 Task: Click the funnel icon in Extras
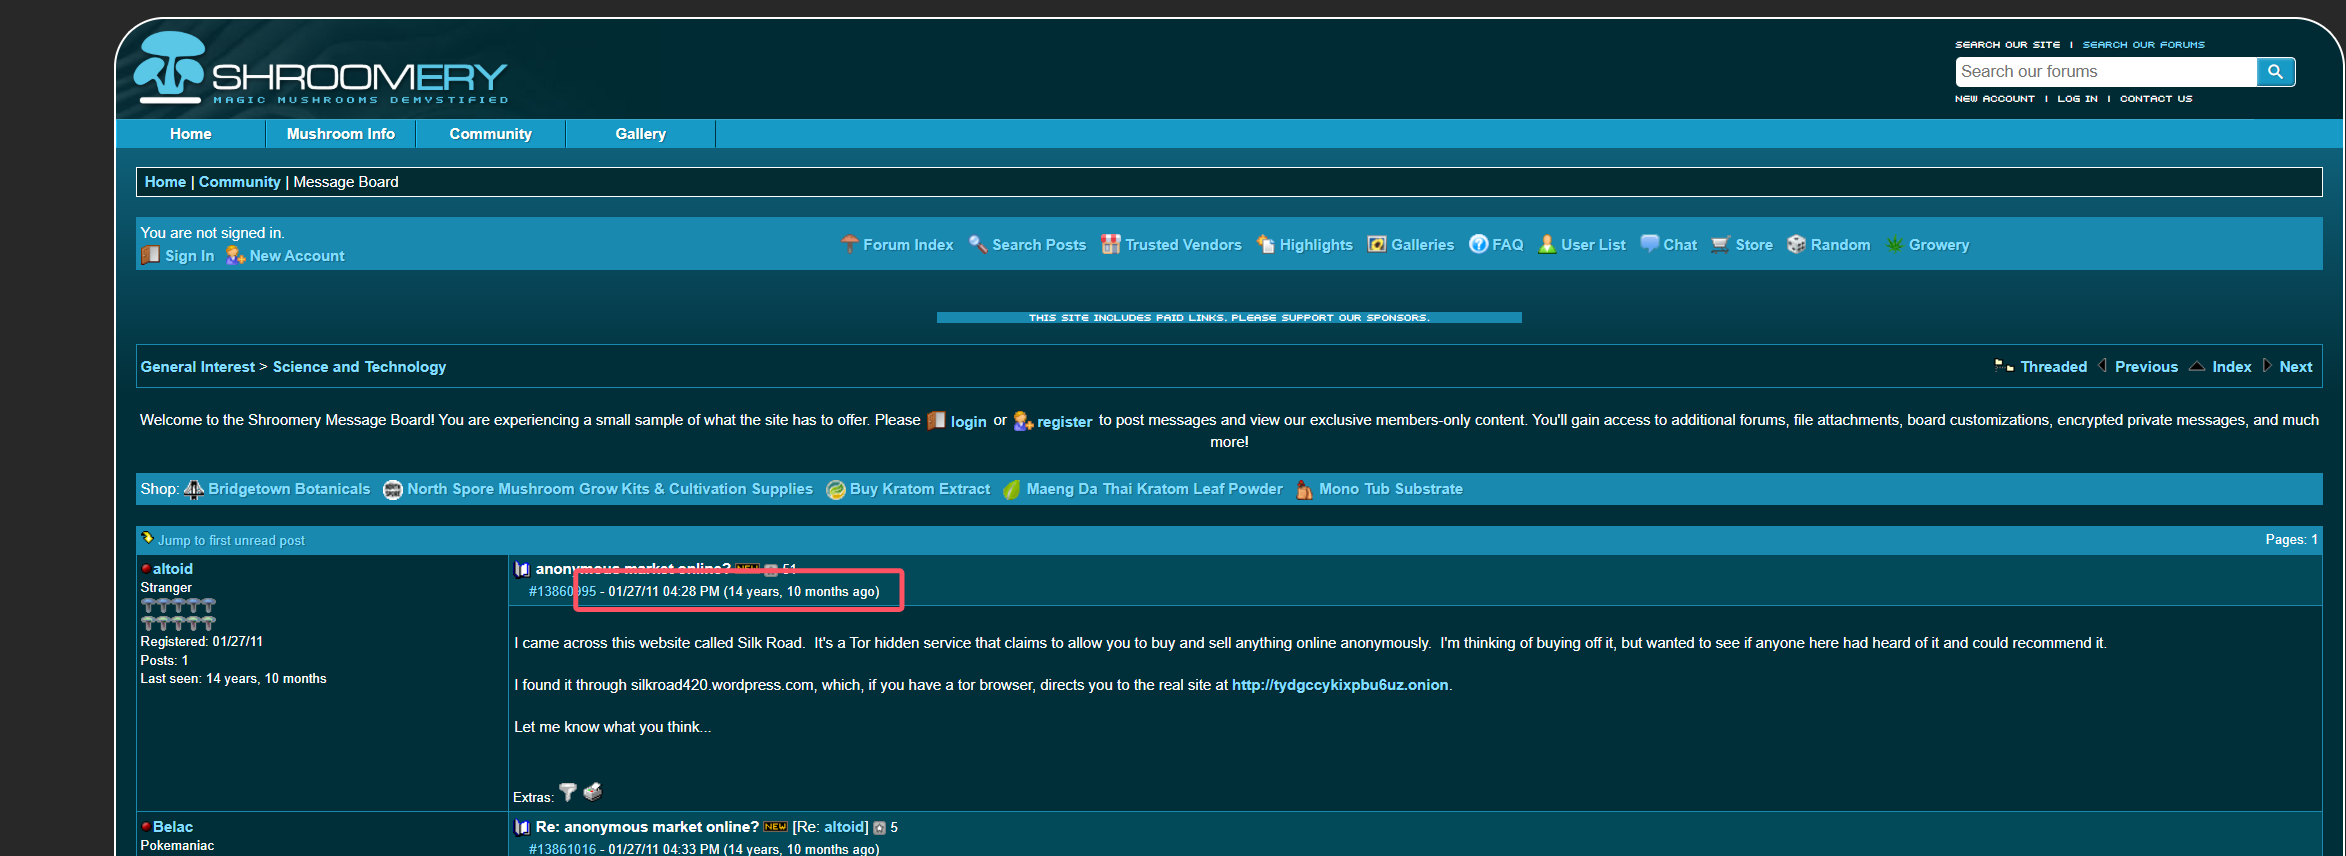[568, 793]
